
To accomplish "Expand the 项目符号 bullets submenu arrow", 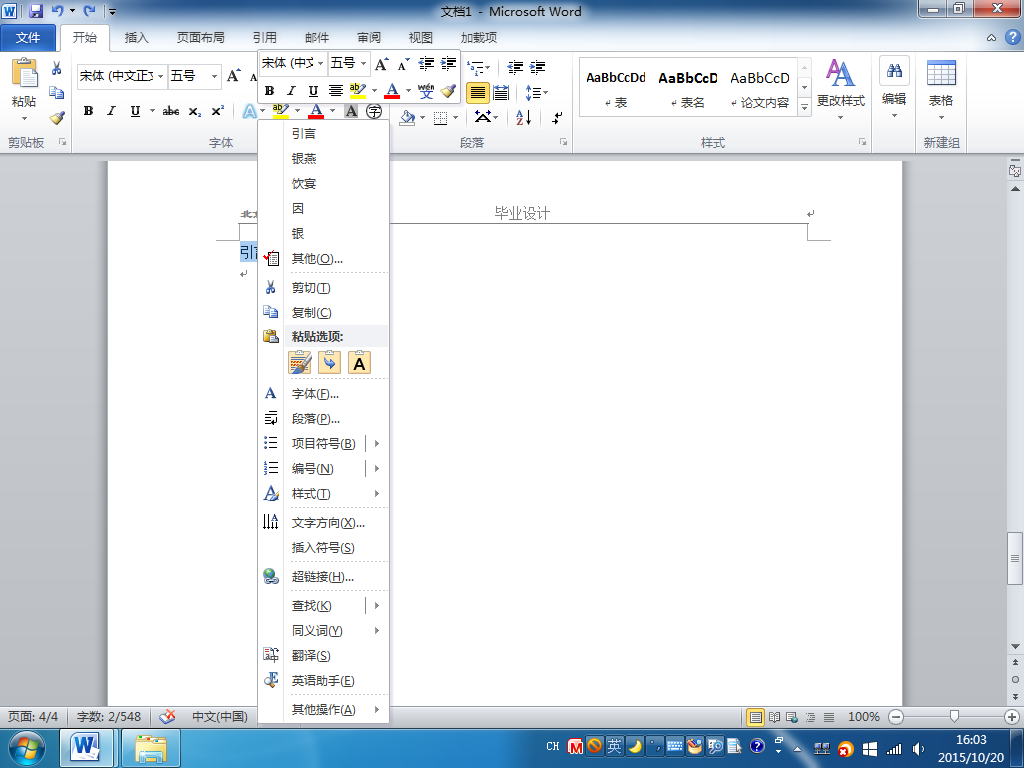I will click(377, 443).
